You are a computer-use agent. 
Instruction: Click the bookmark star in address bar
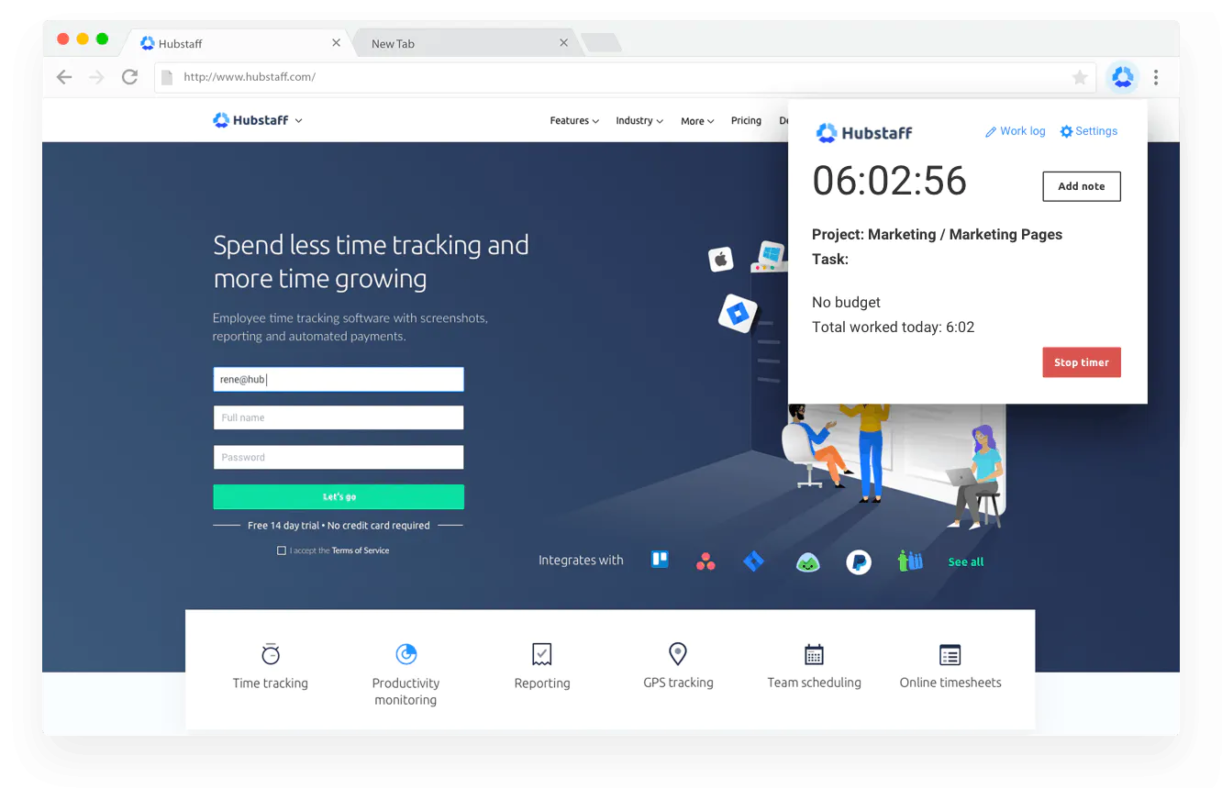pos(1080,77)
